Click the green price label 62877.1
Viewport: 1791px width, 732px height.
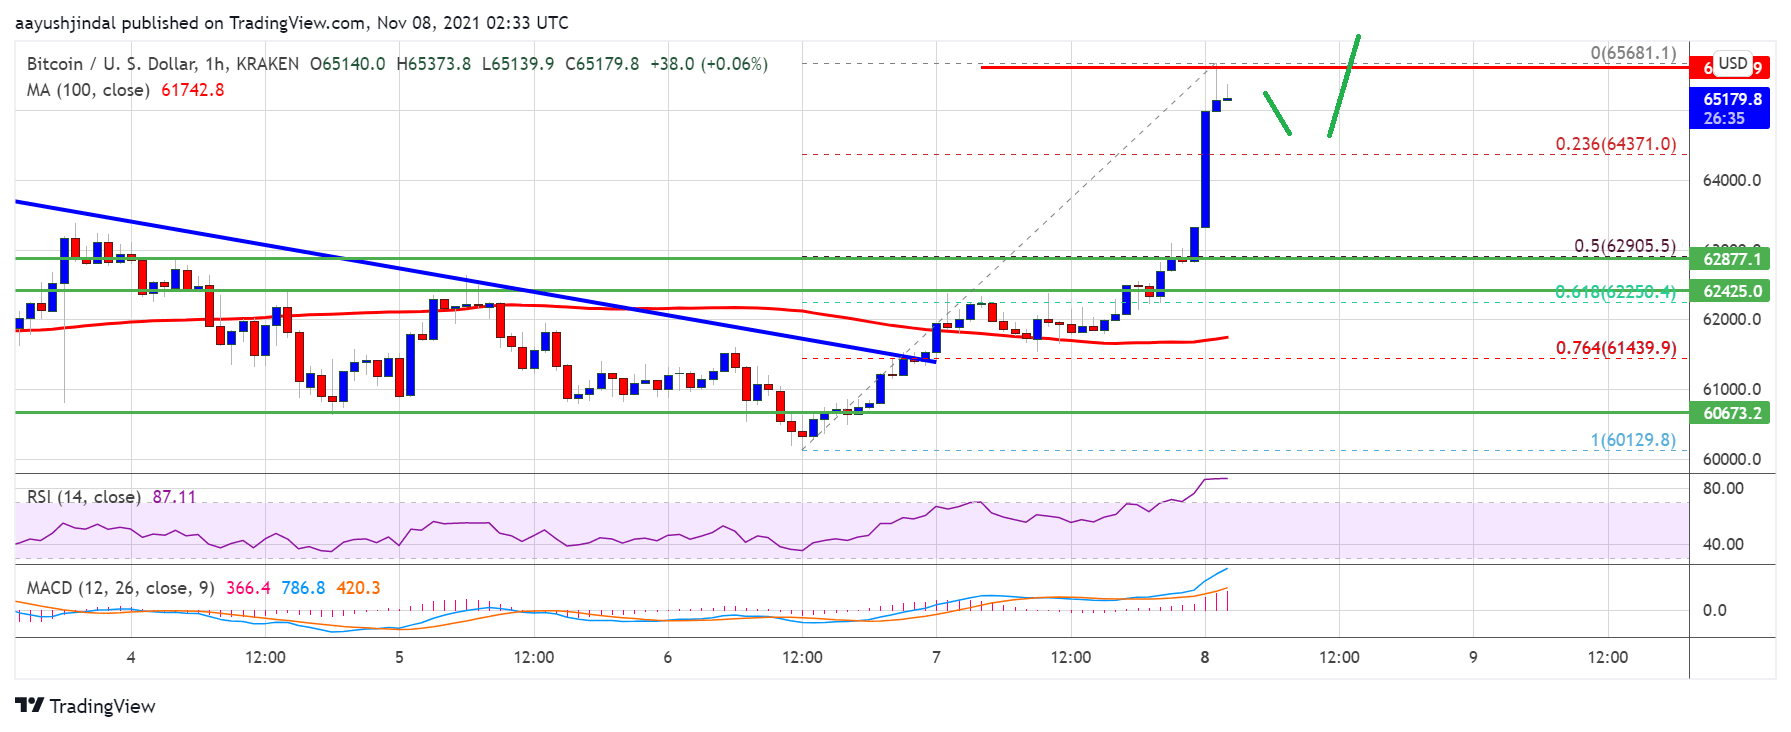click(1732, 259)
